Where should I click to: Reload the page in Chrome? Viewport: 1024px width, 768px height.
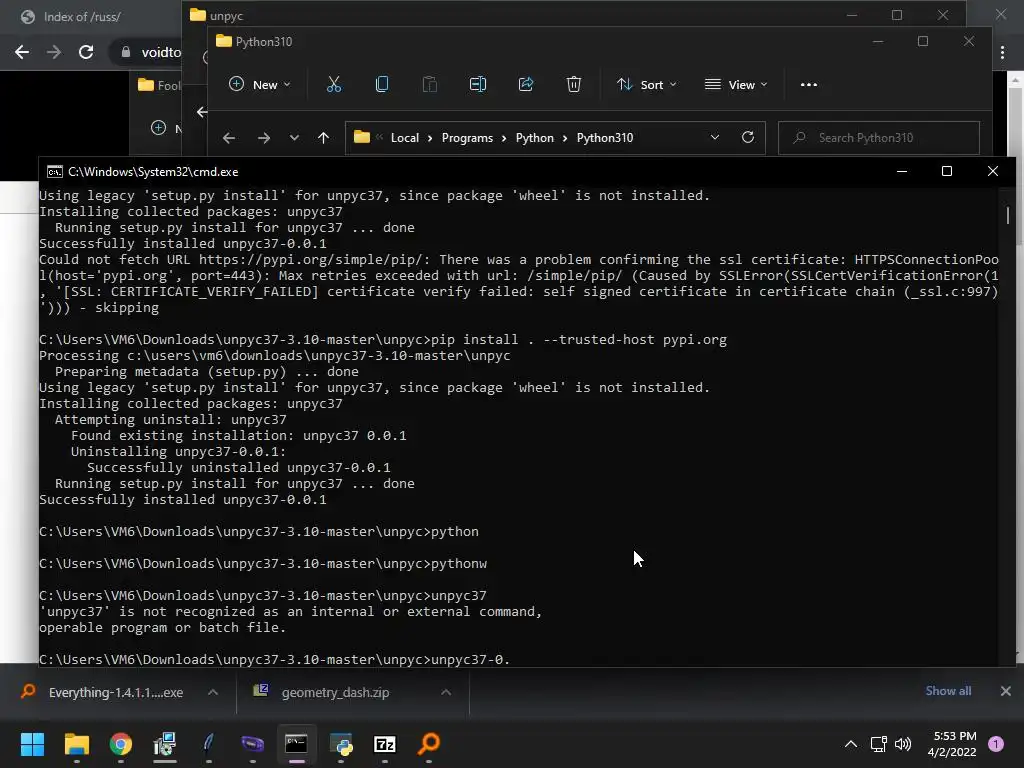[86, 52]
